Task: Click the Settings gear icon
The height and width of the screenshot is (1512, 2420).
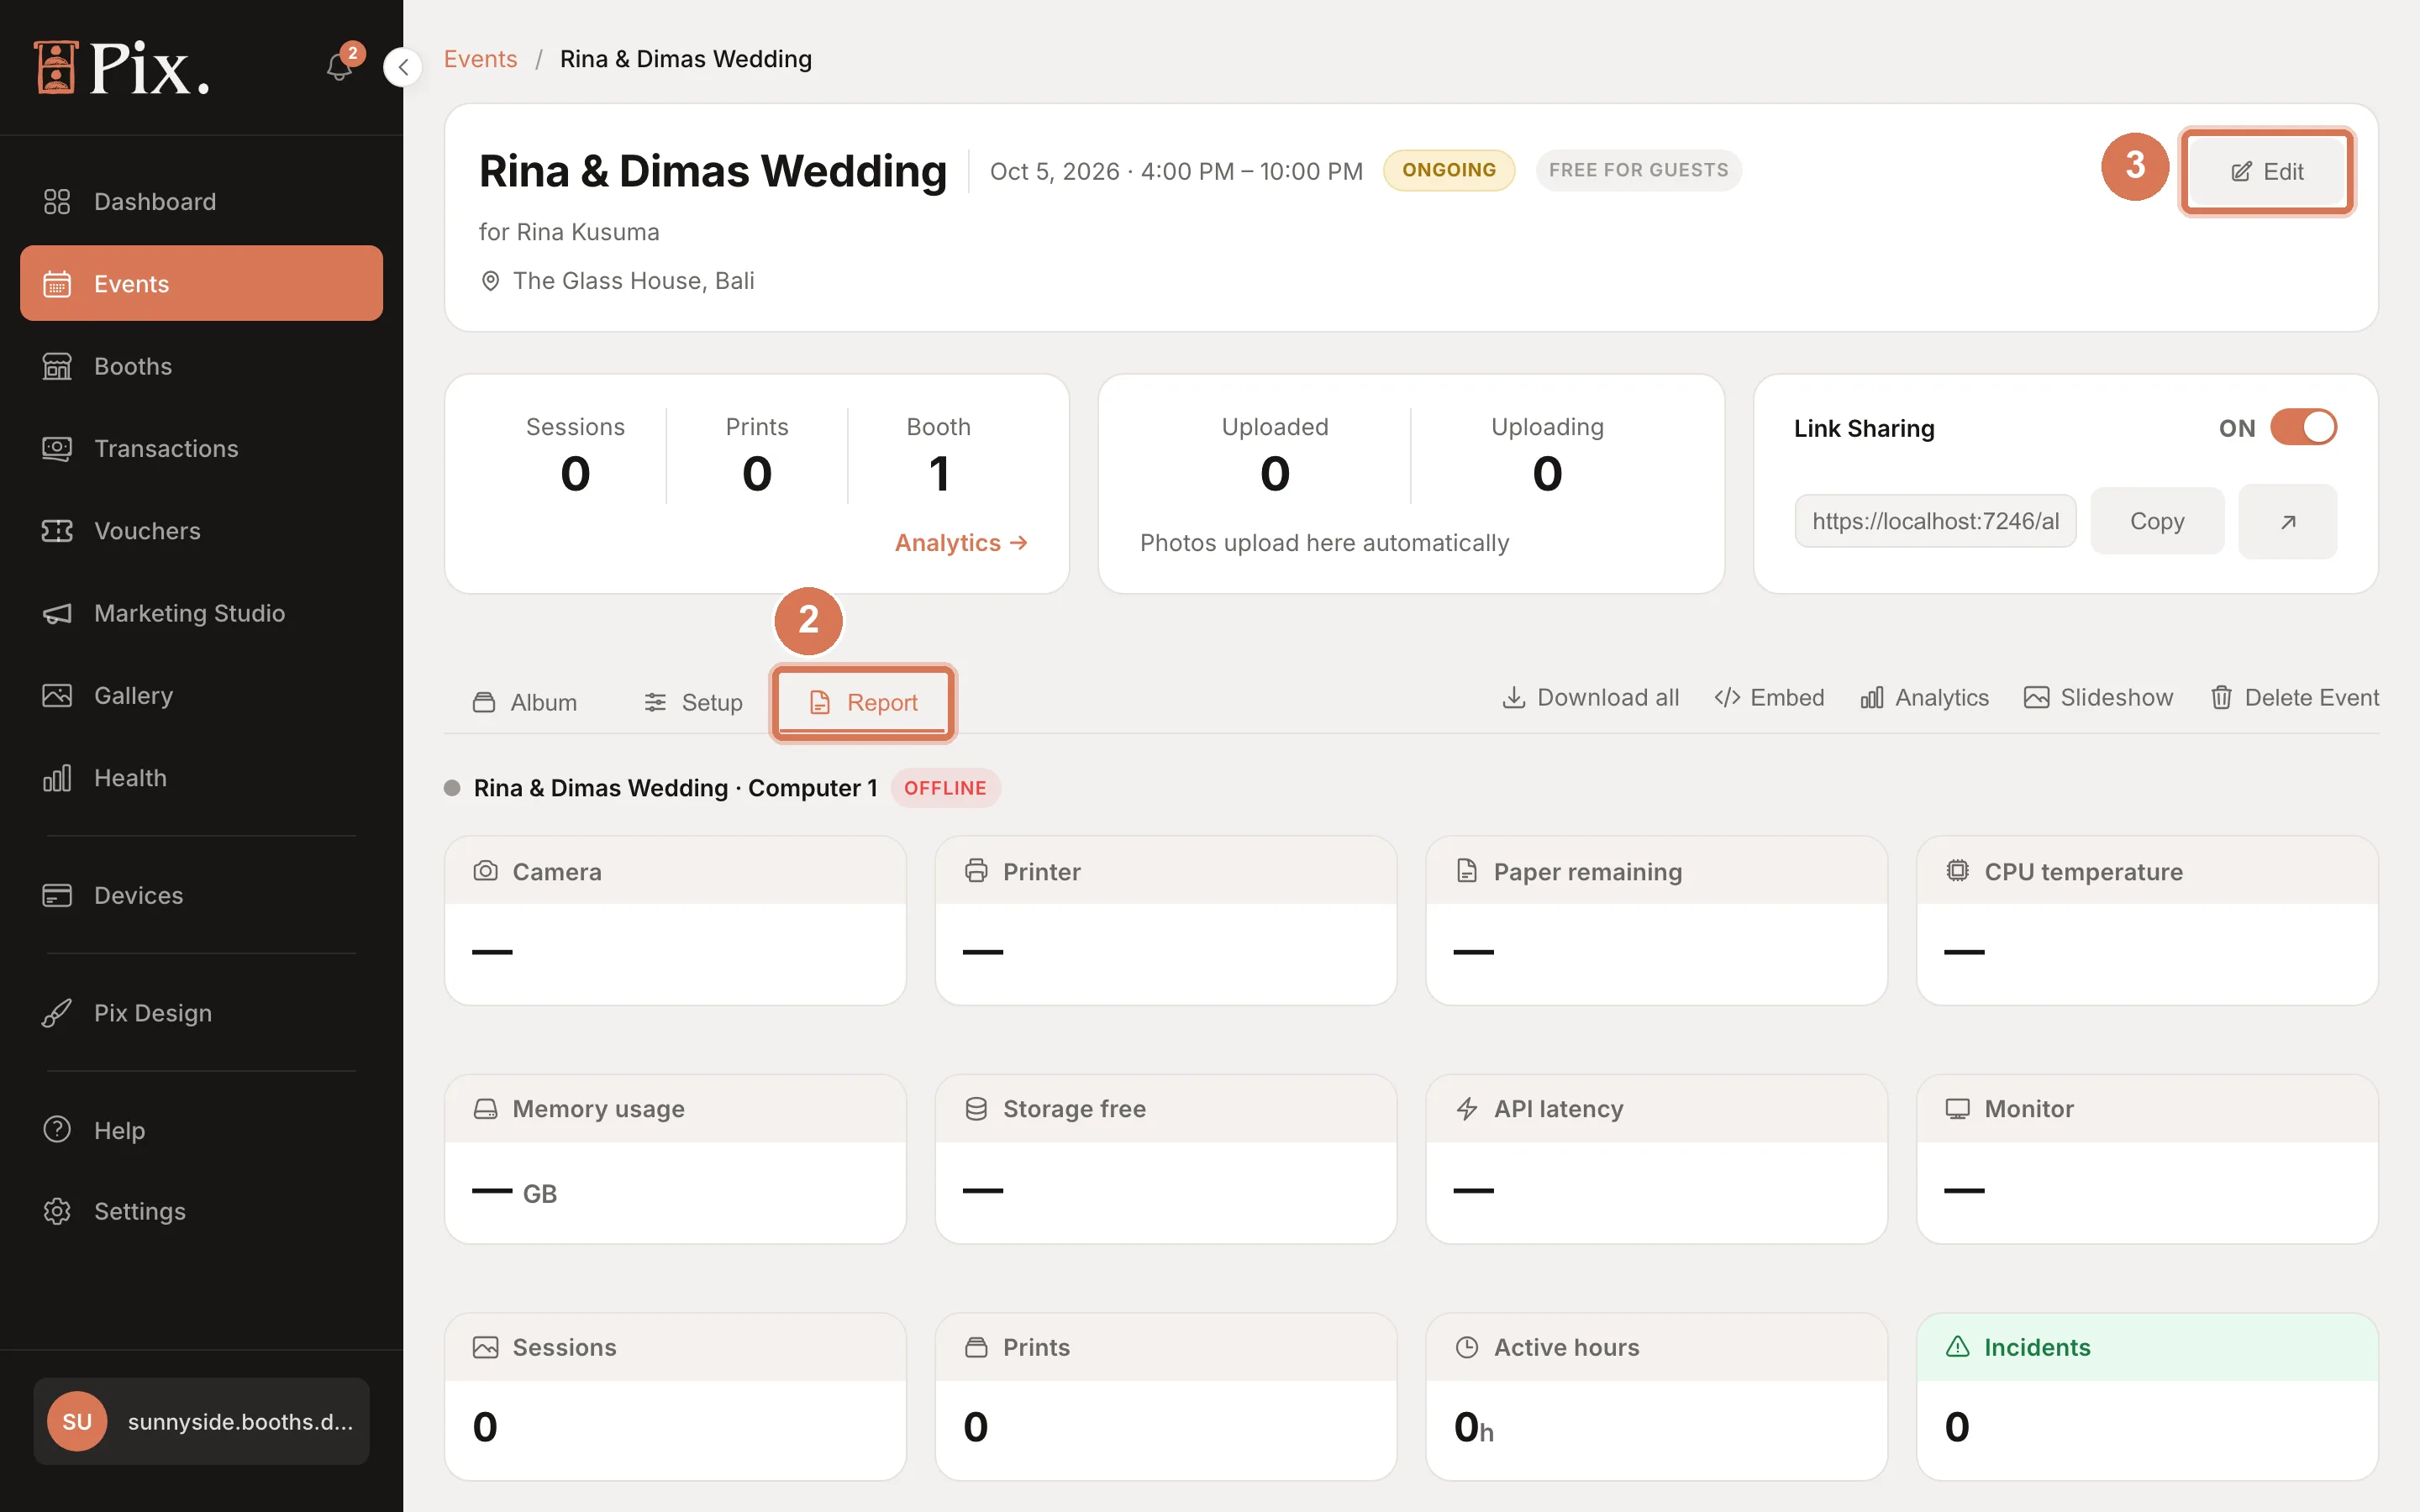Action: pos(57,1211)
